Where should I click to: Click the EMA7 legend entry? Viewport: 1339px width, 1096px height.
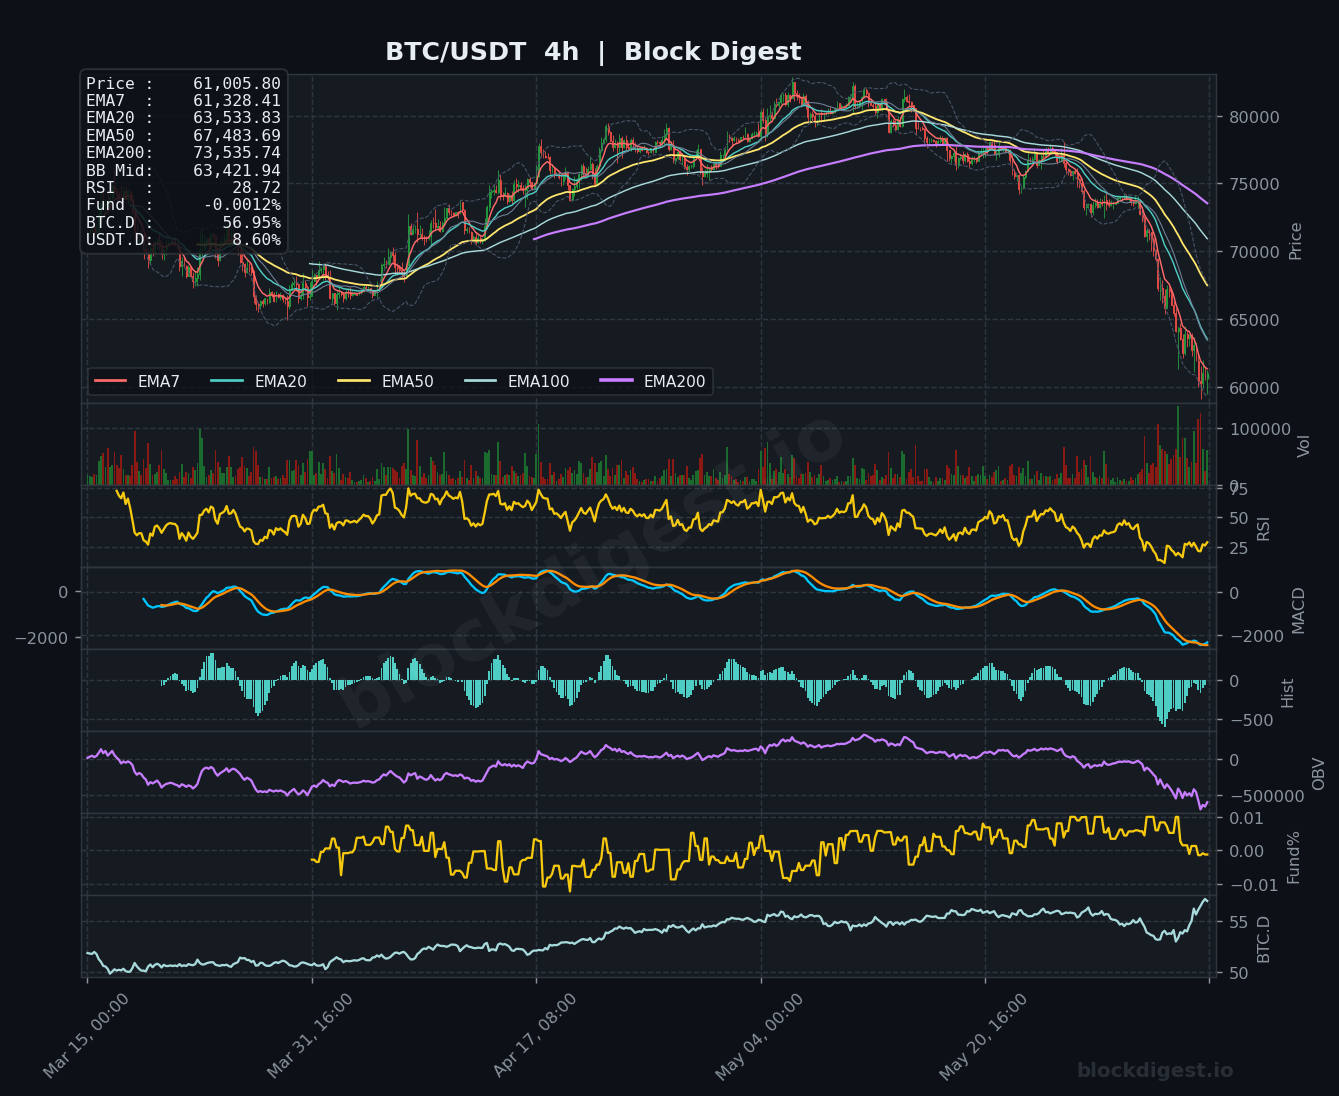pyautogui.click(x=138, y=381)
